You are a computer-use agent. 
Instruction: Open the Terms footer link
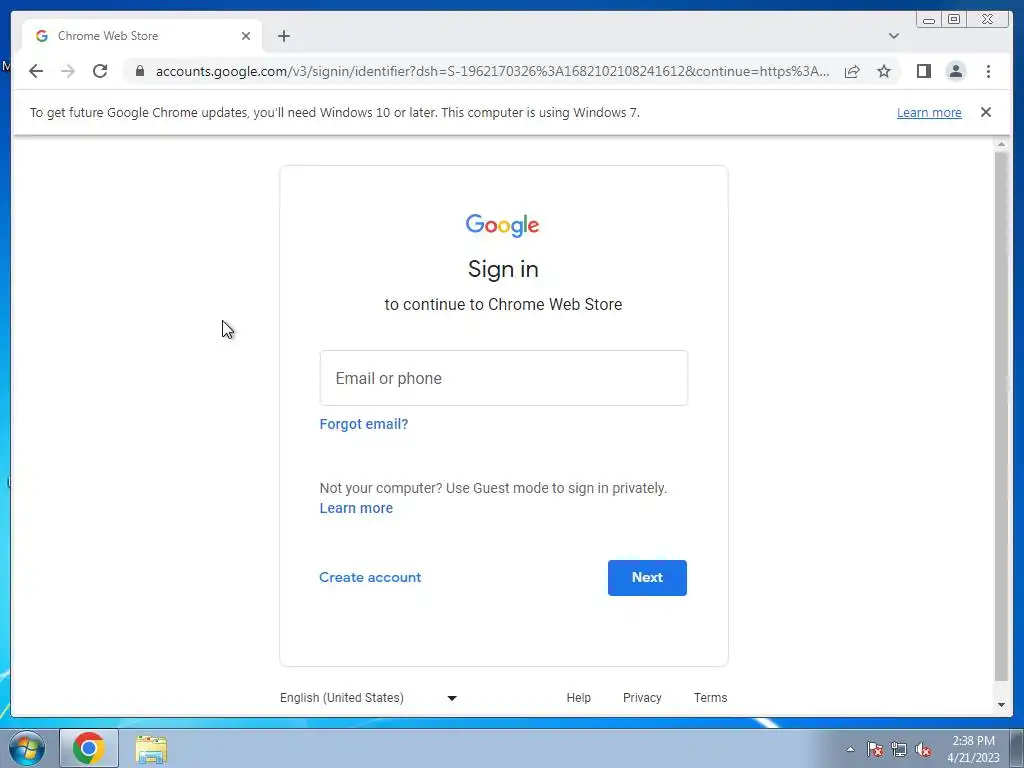point(711,697)
